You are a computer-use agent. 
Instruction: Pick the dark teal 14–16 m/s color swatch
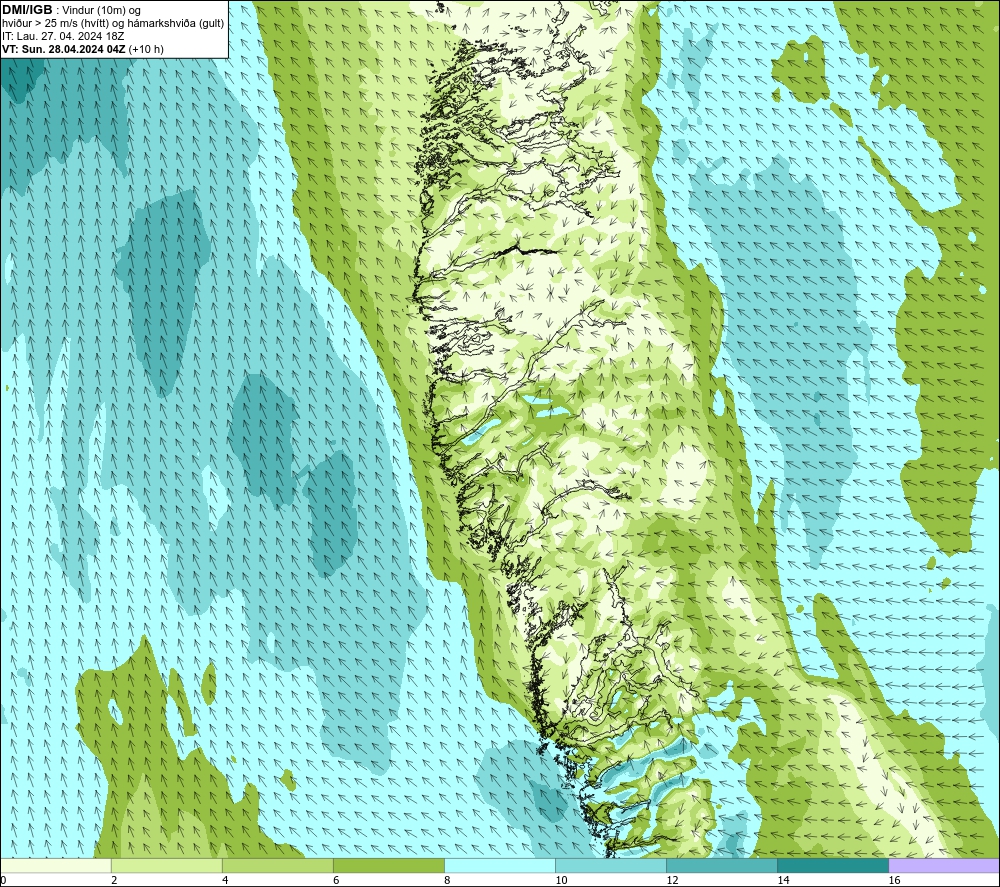coord(832,865)
